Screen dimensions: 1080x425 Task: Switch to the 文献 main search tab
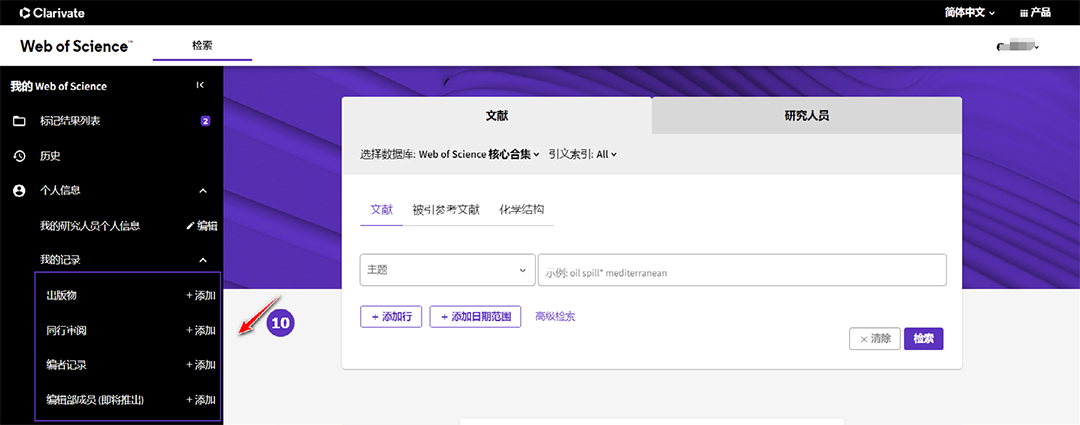pos(497,116)
